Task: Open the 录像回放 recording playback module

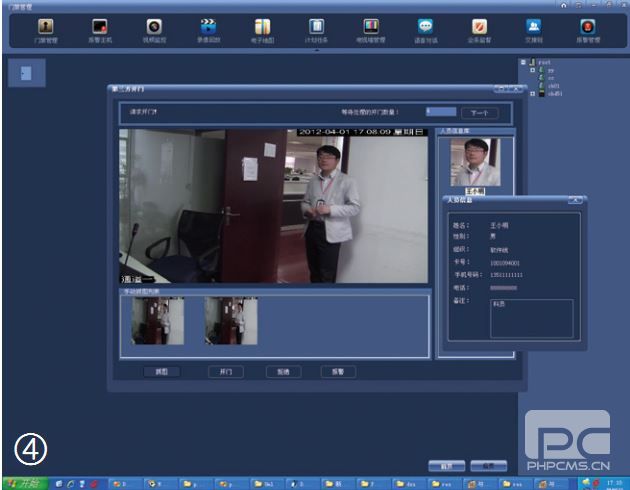Action: click(x=208, y=29)
